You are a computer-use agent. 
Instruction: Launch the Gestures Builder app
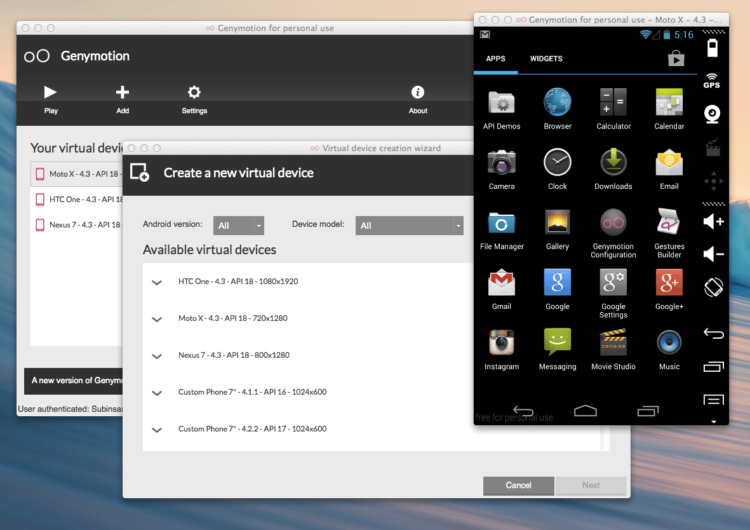point(669,233)
